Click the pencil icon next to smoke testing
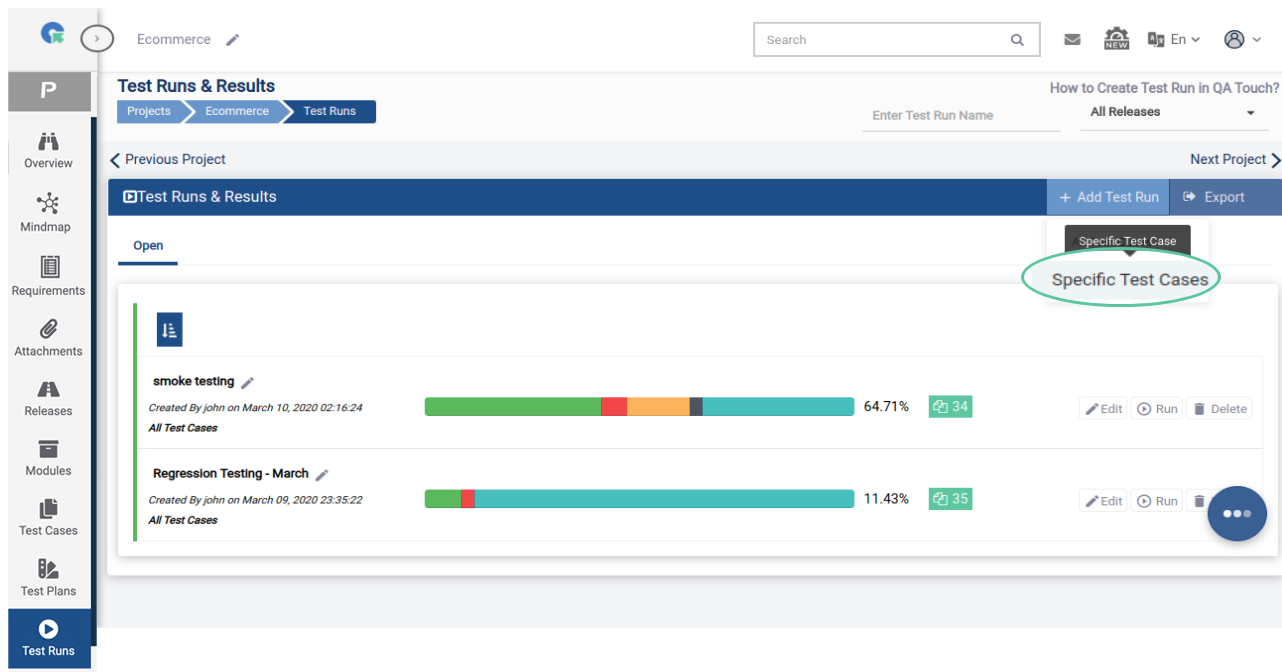The height and width of the screenshot is (672, 1282). [x=247, y=382]
